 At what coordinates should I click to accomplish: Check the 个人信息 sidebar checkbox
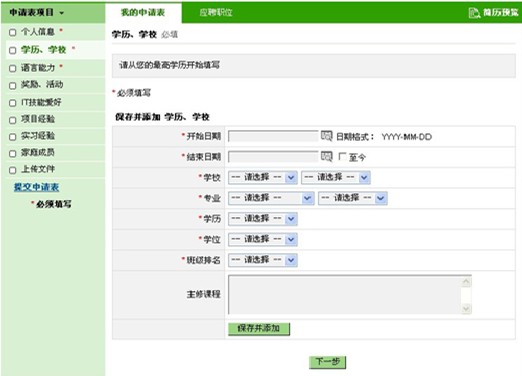[x=13, y=32]
